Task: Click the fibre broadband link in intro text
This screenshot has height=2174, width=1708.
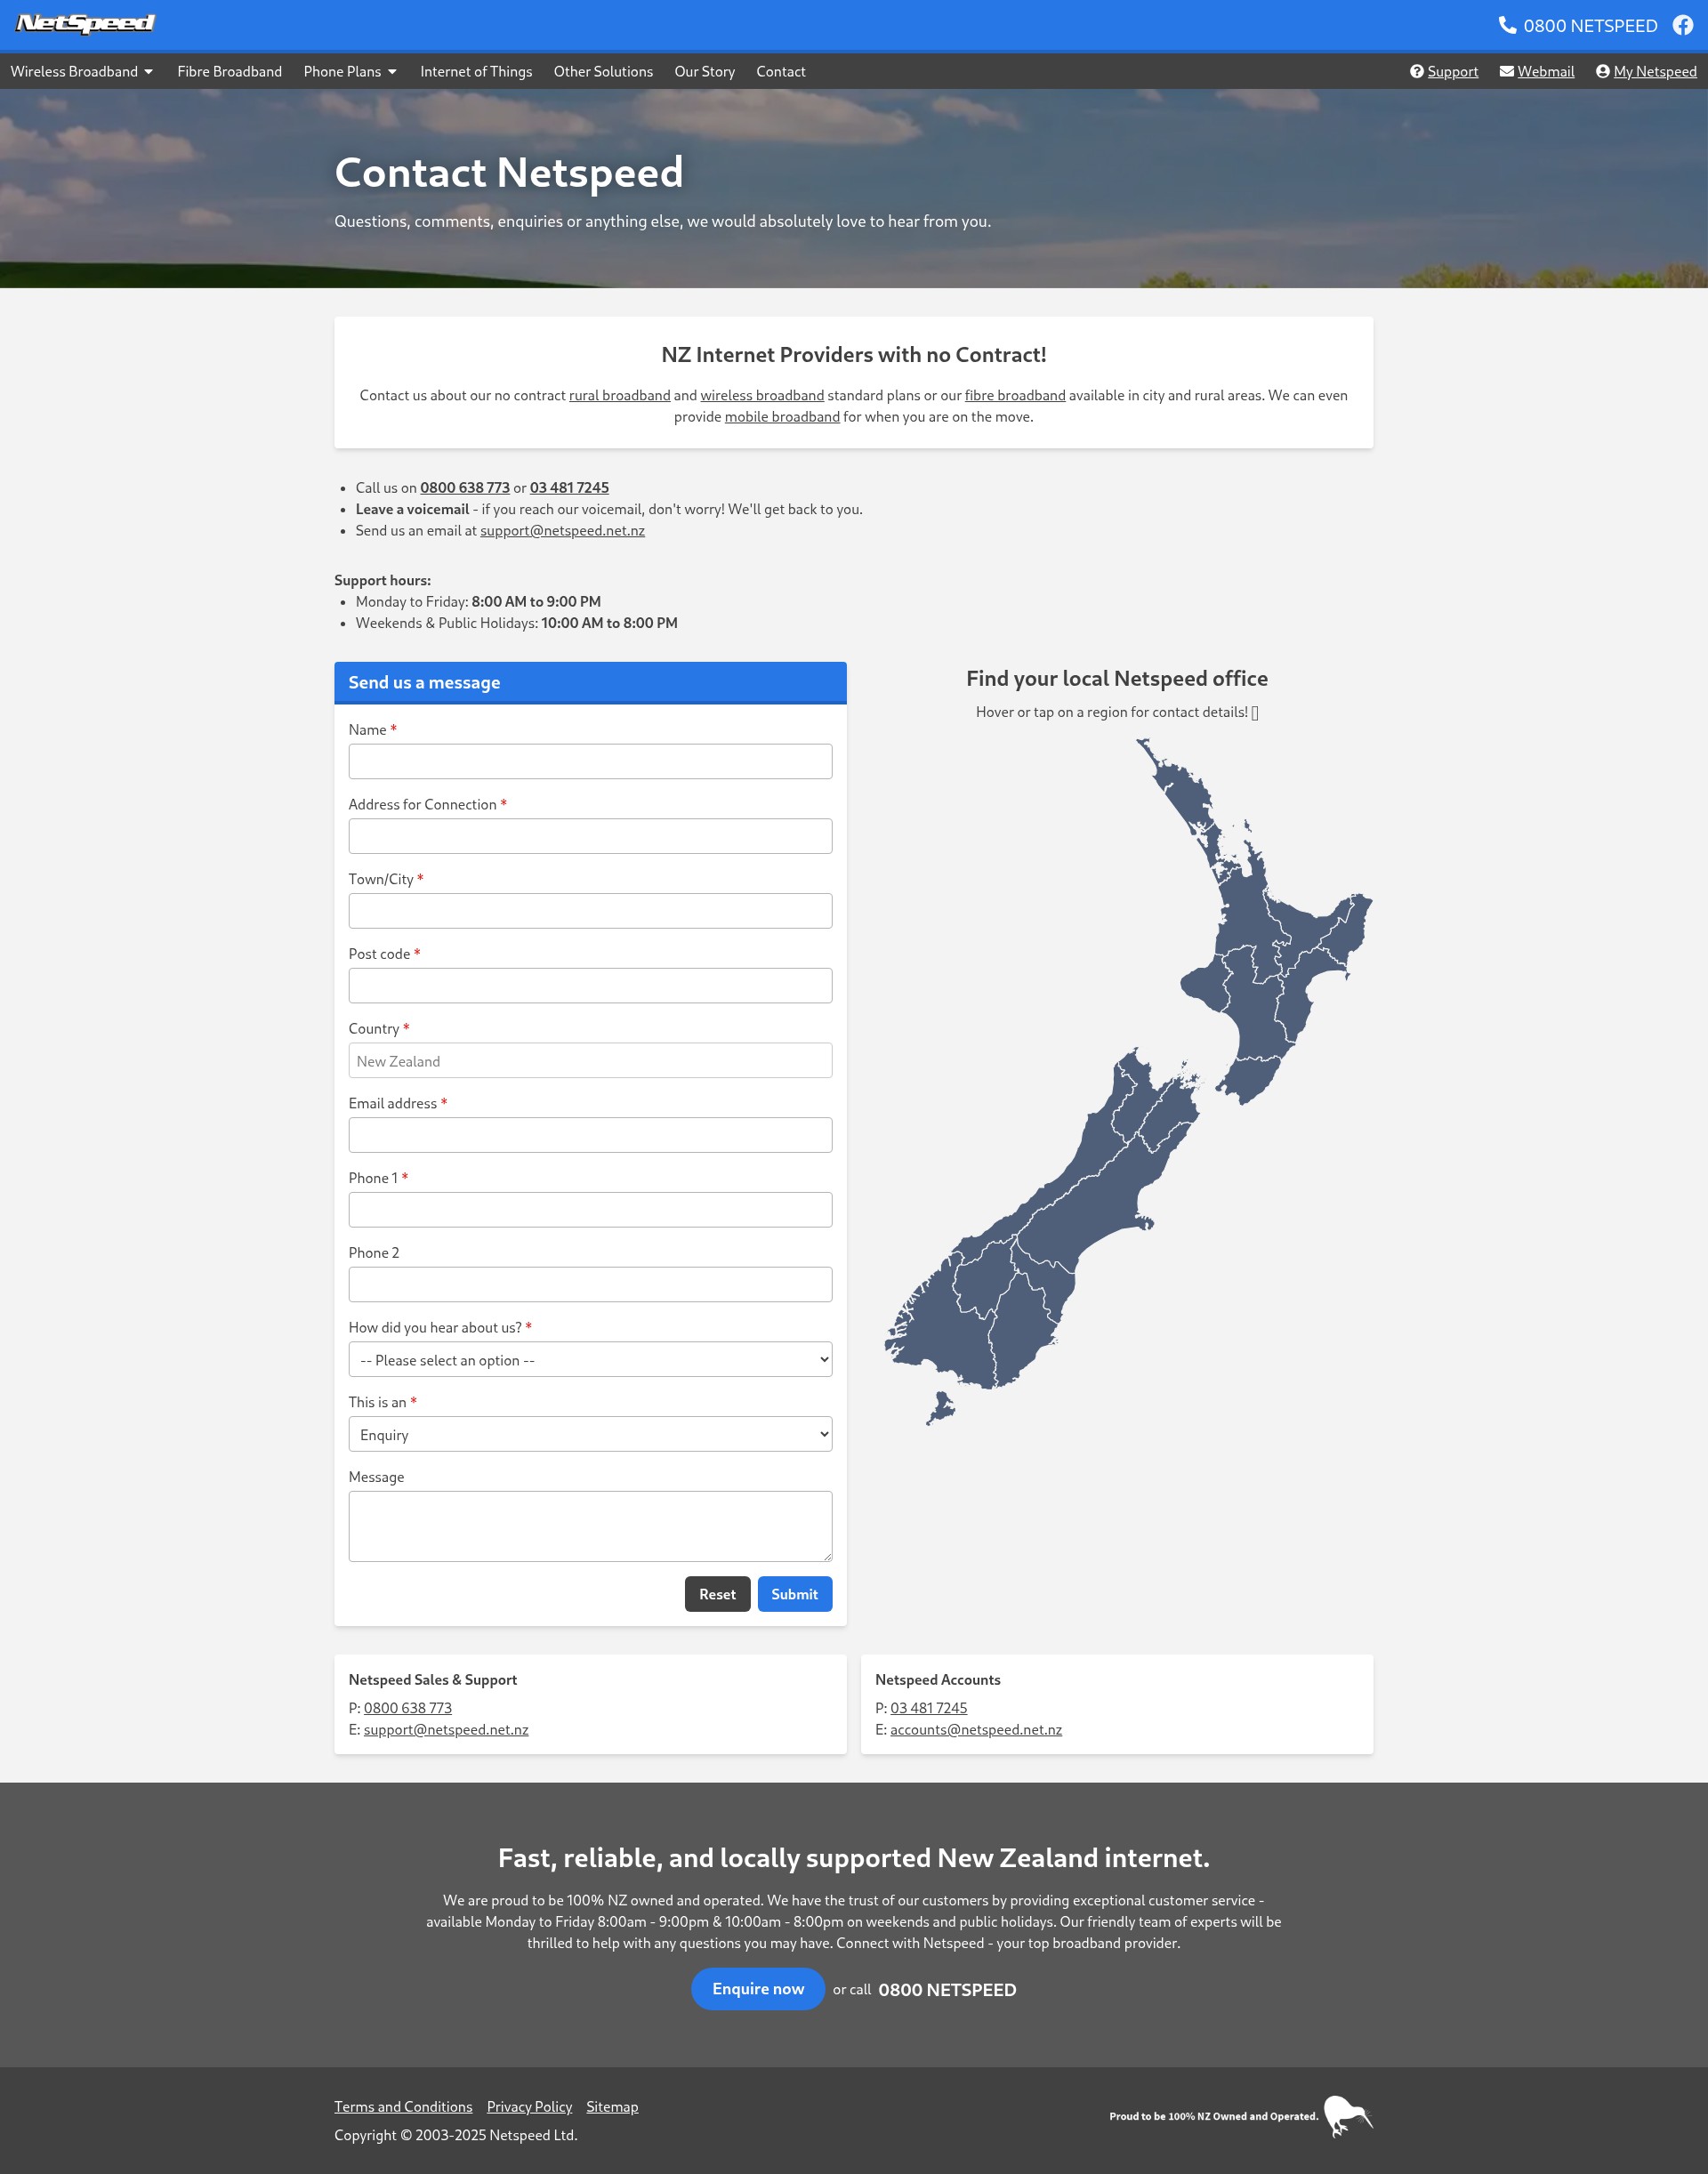Action: point(1014,395)
